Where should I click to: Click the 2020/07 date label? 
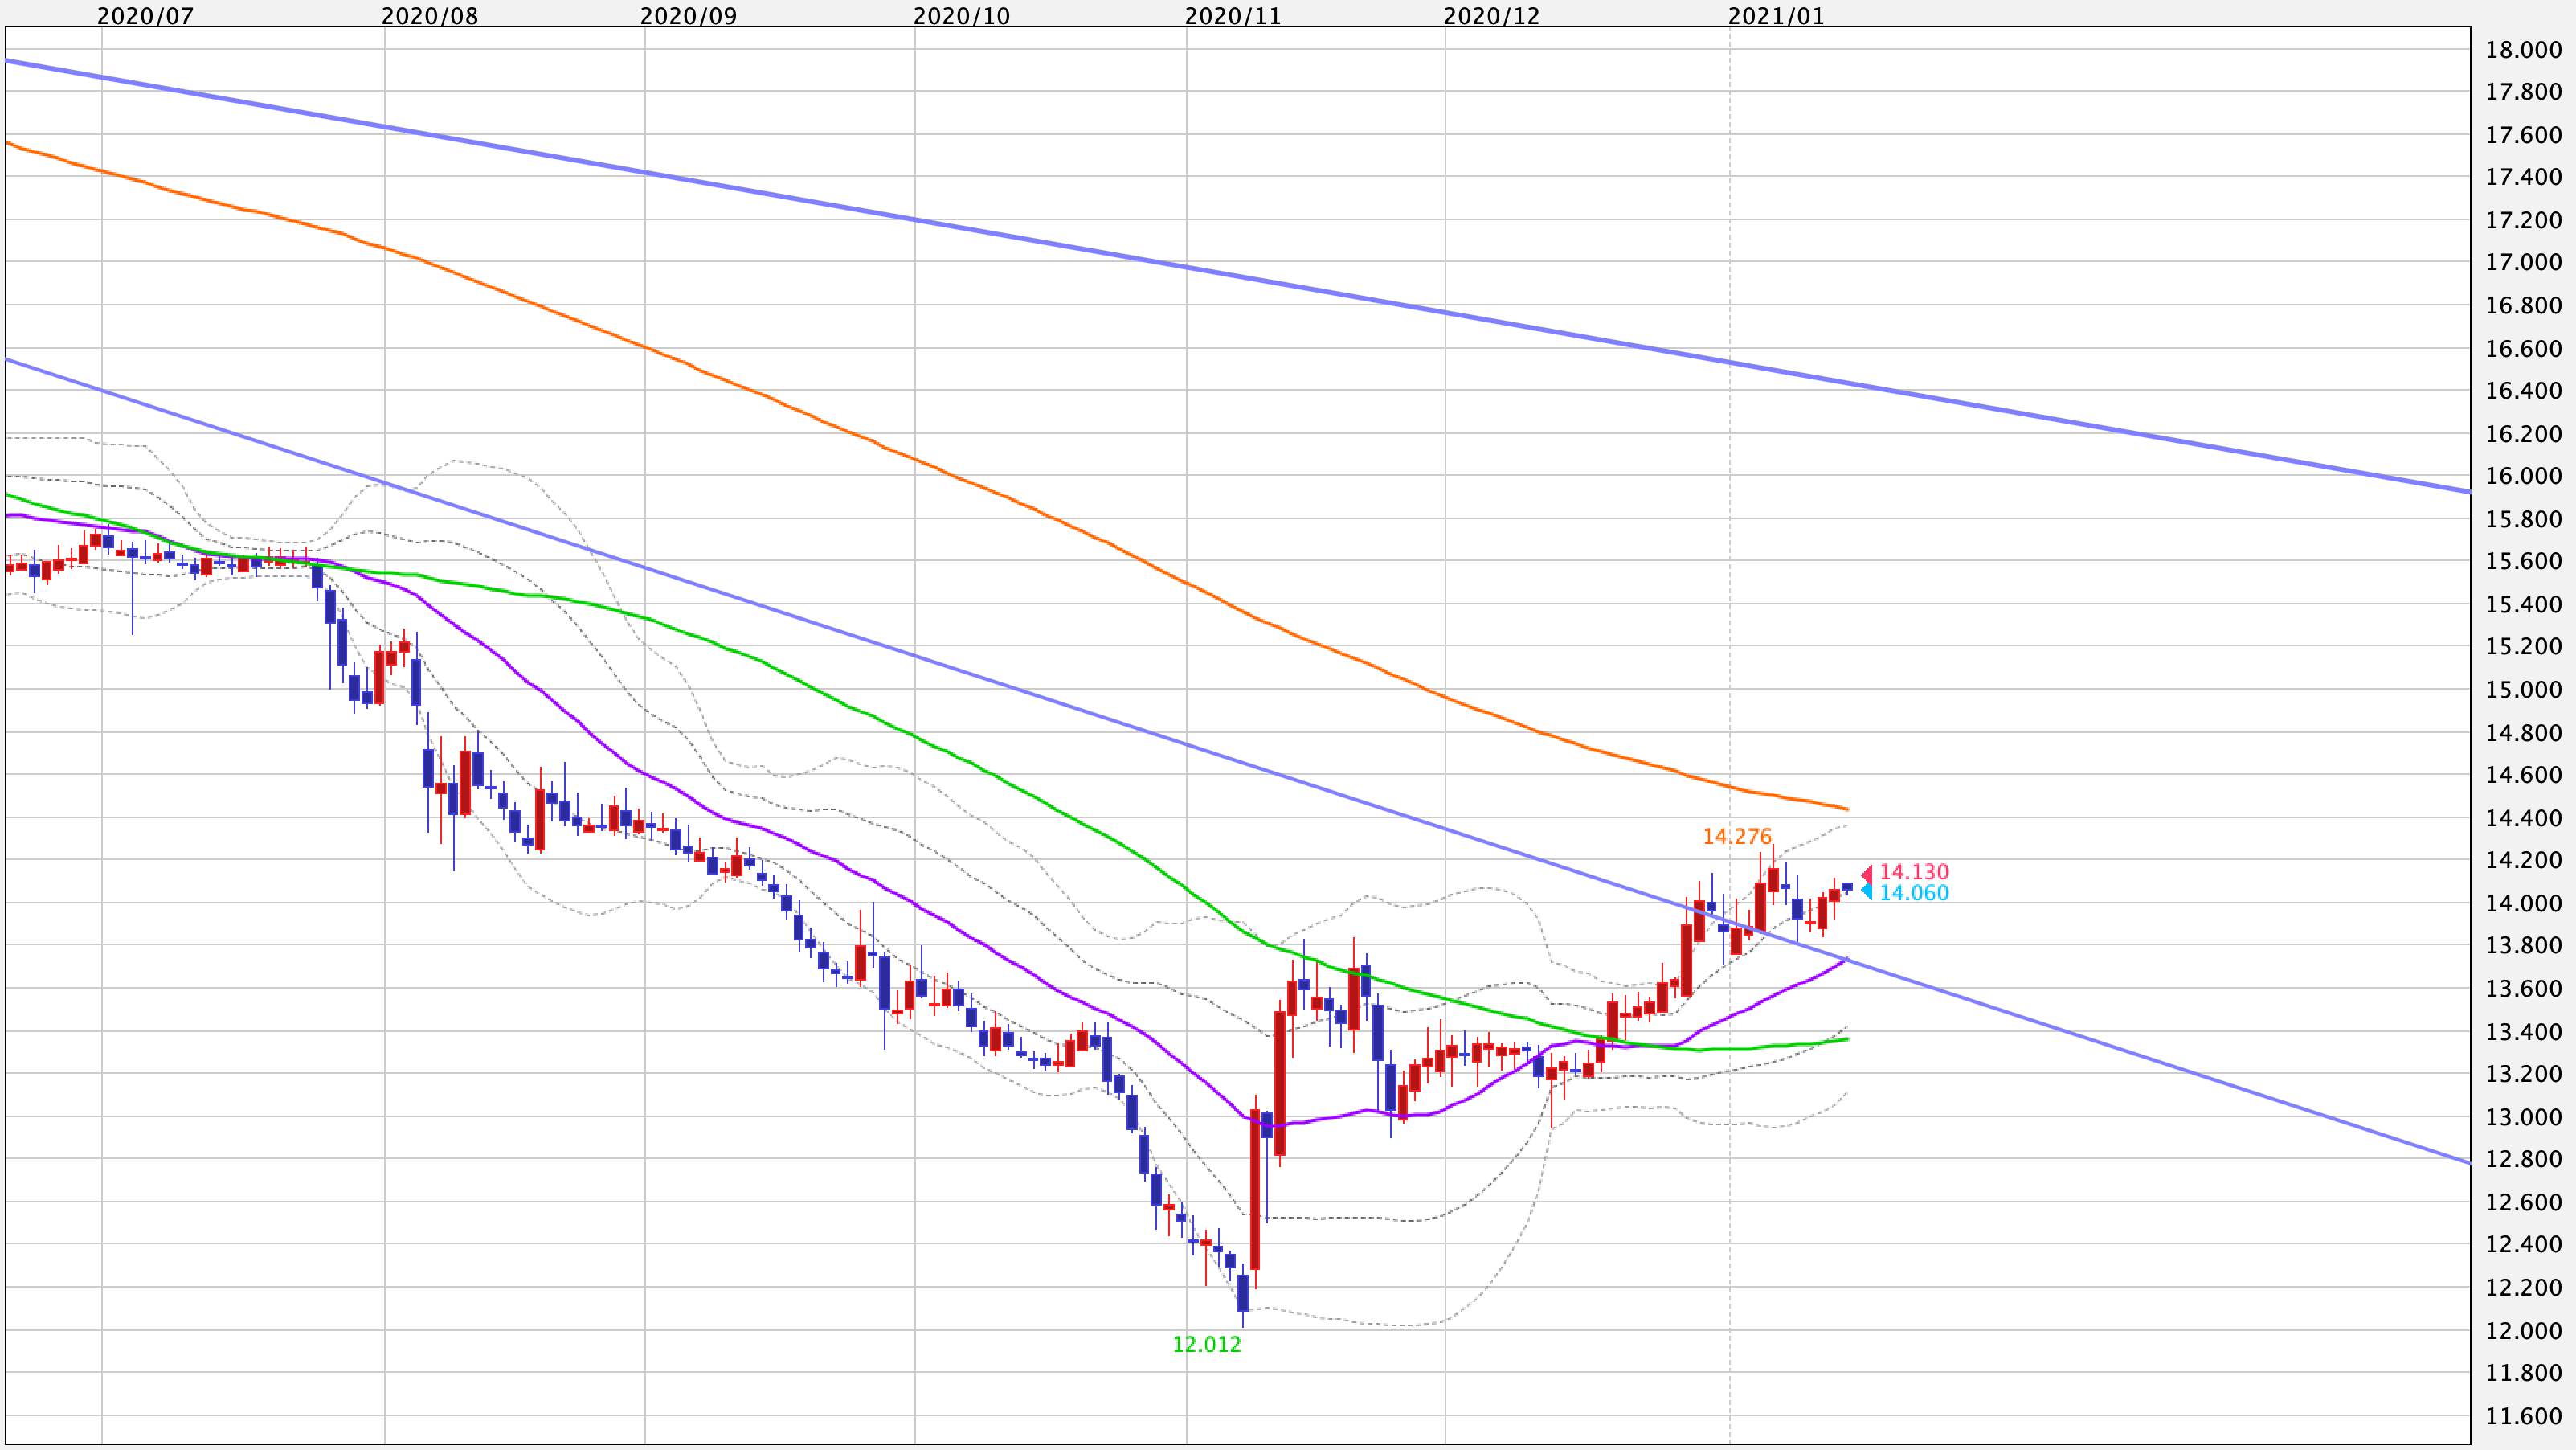145,16
